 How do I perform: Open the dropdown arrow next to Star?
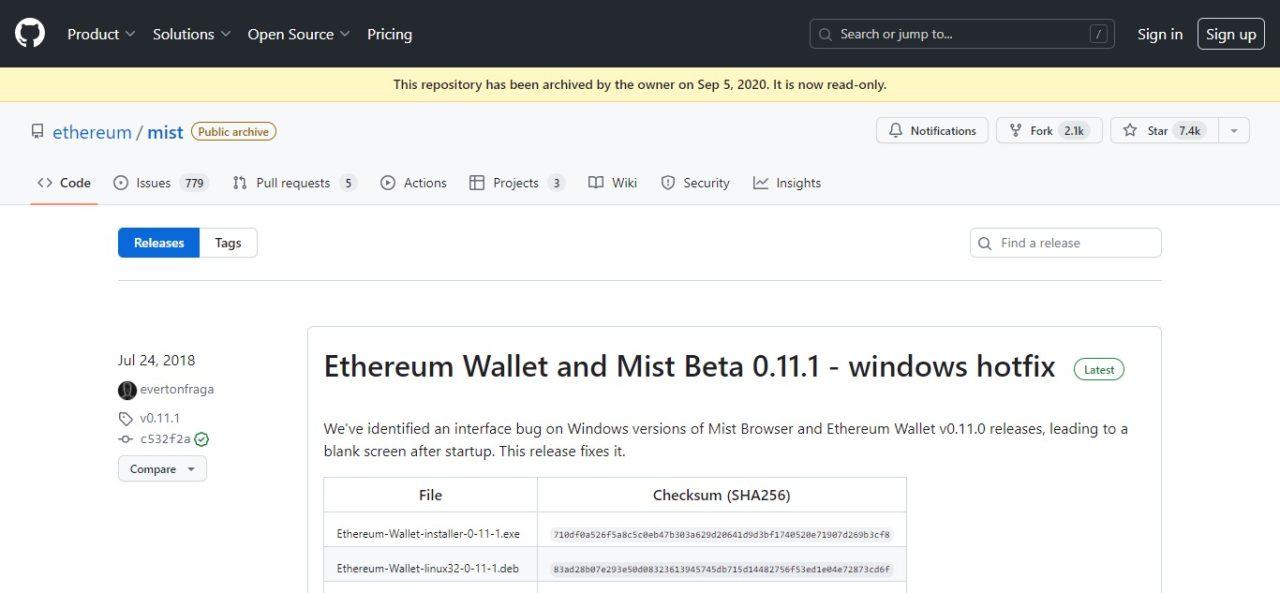coord(1234,131)
